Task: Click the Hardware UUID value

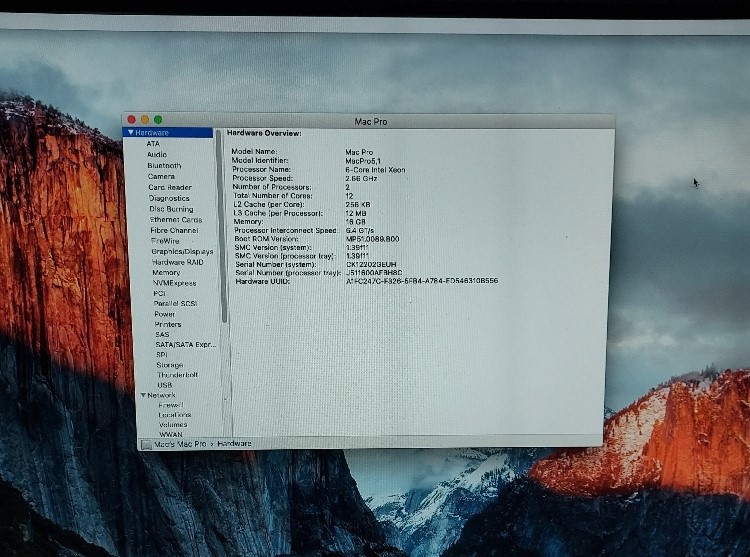Action: click(422, 281)
